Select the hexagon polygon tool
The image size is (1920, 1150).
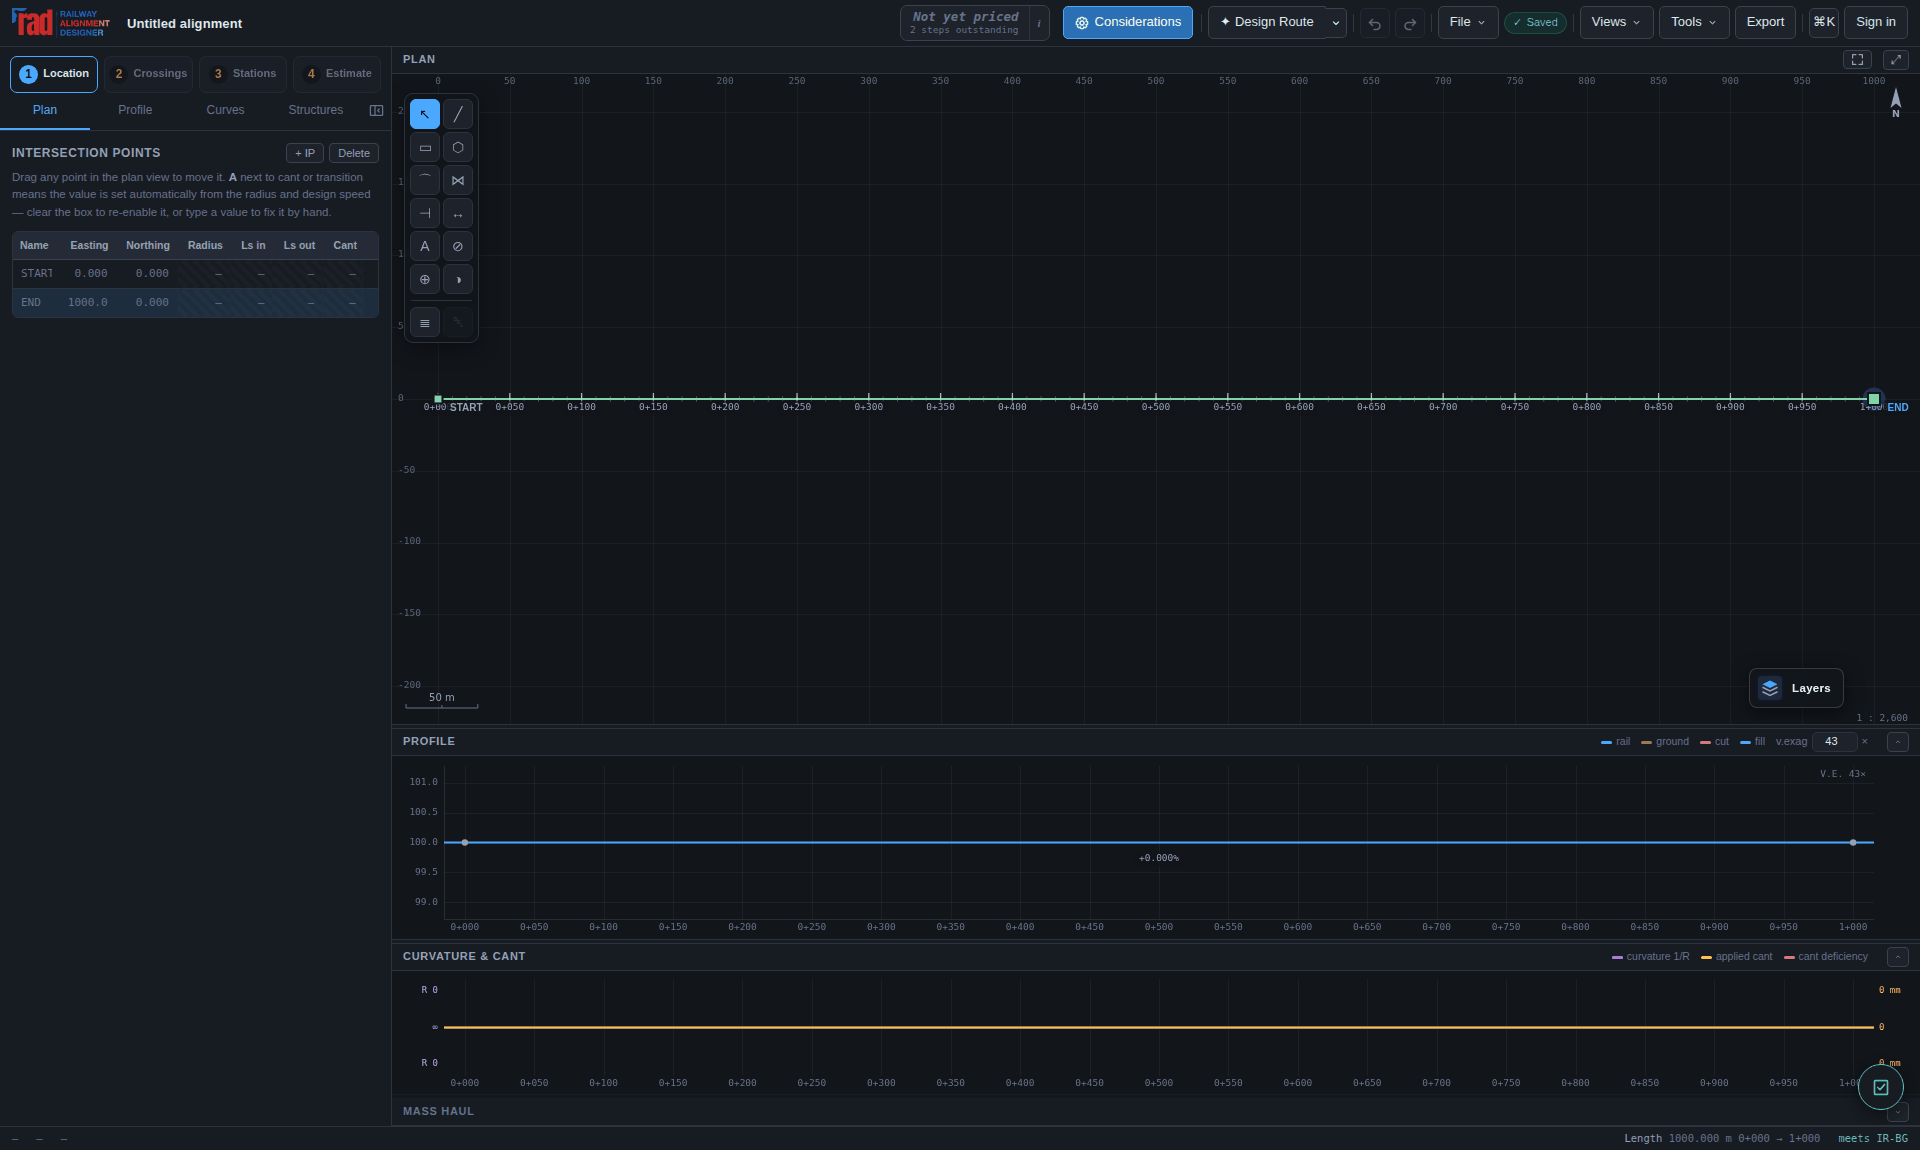click(458, 147)
